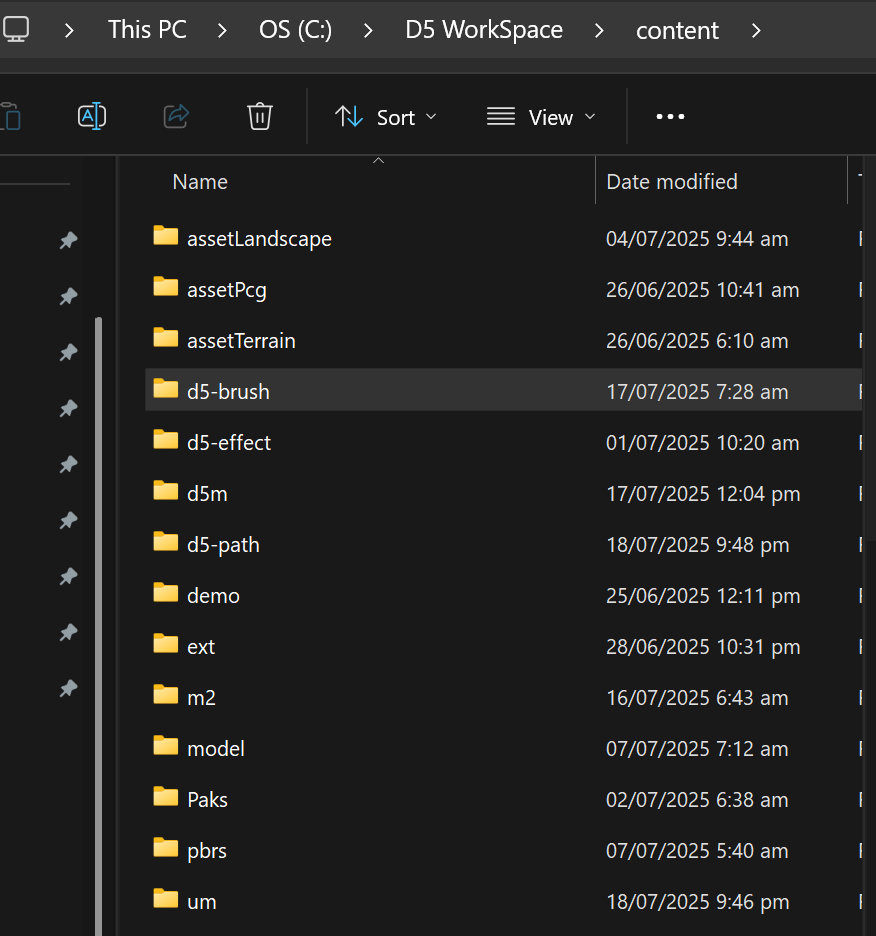Click the ext folder icon
Screen dimensions: 876x936
point(165,644)
